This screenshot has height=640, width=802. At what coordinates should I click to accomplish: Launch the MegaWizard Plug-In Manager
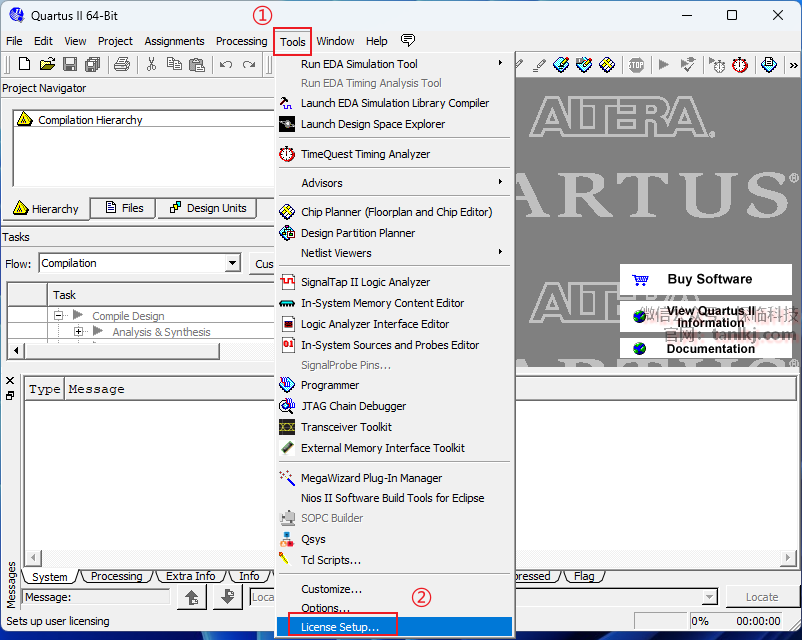pyautogui.click(x=371, y=478)
